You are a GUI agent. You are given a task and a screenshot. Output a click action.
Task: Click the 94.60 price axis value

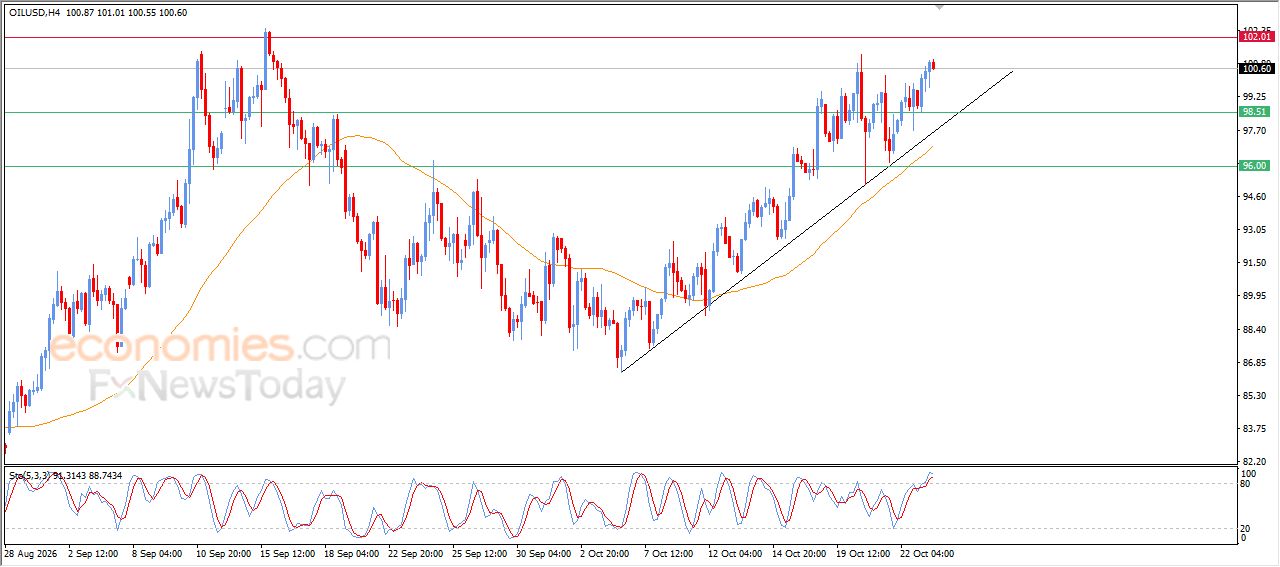[1254, 197]
